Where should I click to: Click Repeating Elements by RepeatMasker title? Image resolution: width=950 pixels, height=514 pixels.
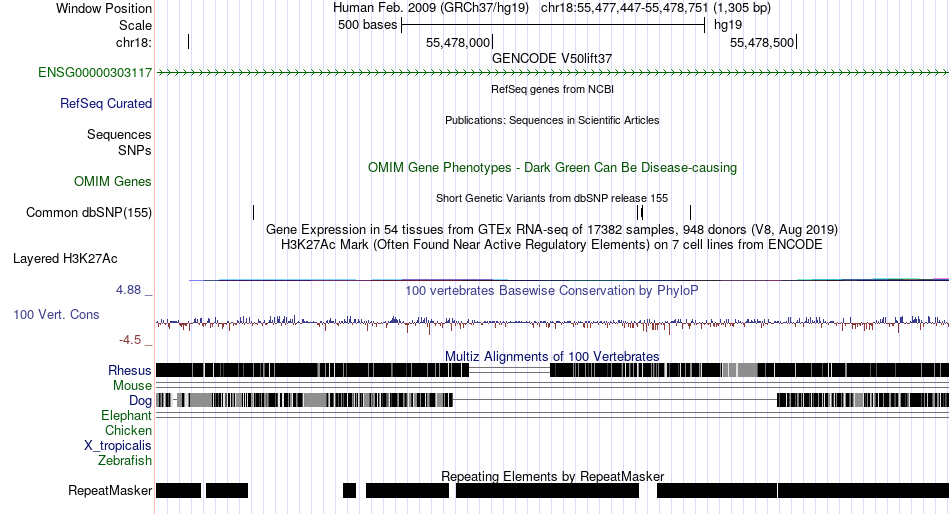553,476
